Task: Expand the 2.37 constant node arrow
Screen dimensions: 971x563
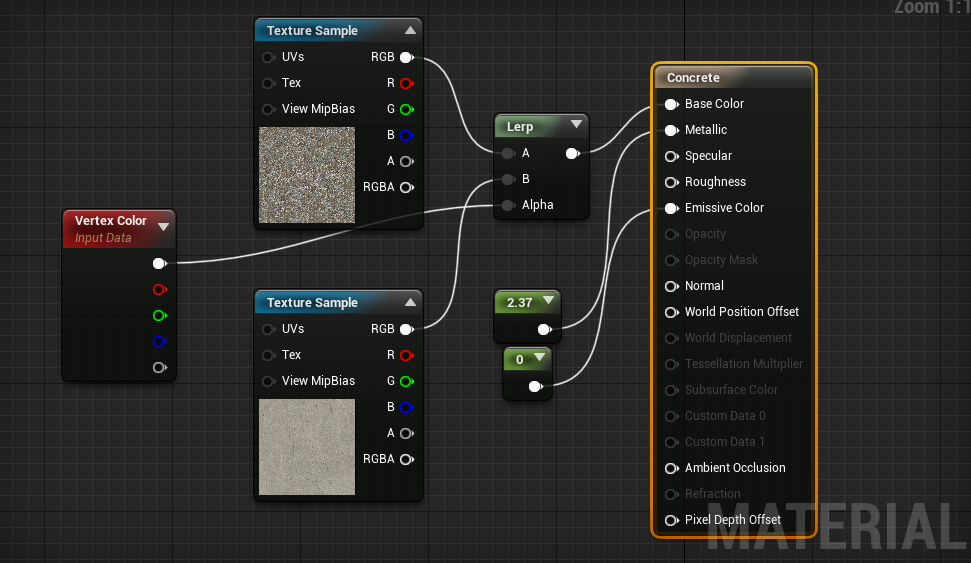Action: 548,300
